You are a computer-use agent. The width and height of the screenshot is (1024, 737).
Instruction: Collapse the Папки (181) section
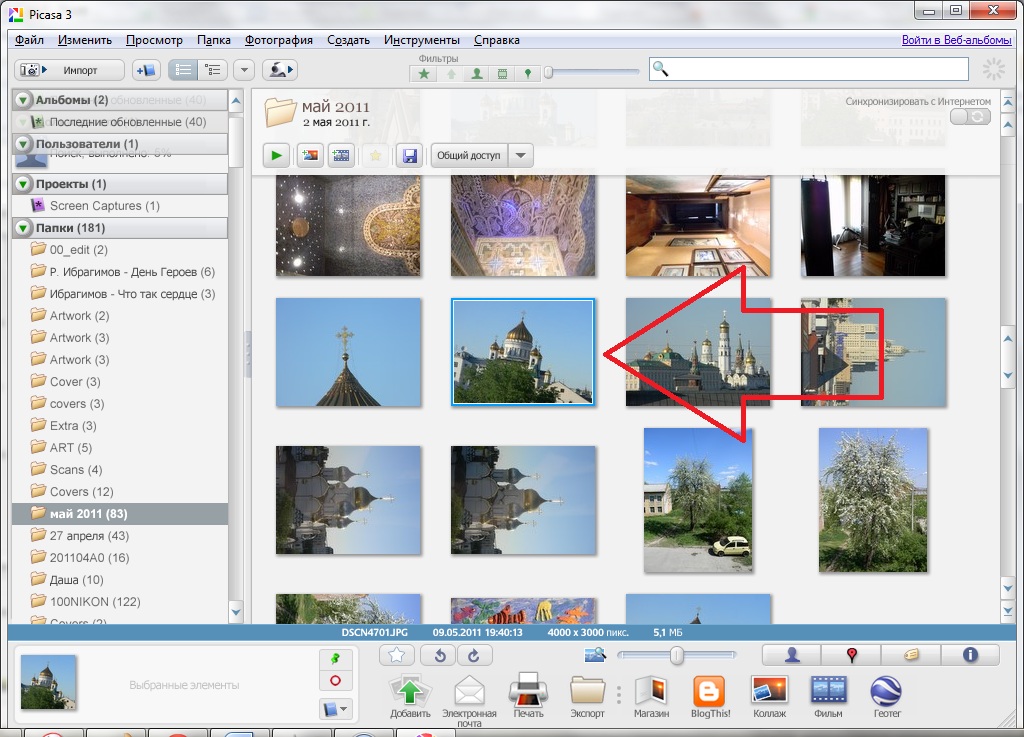point(24,228)
